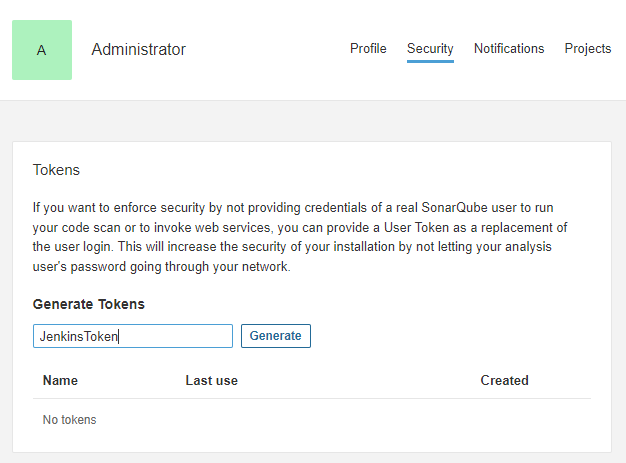
Task: Click the Tokens section heading
Action: pyautogui.click(x=56, y=170)
